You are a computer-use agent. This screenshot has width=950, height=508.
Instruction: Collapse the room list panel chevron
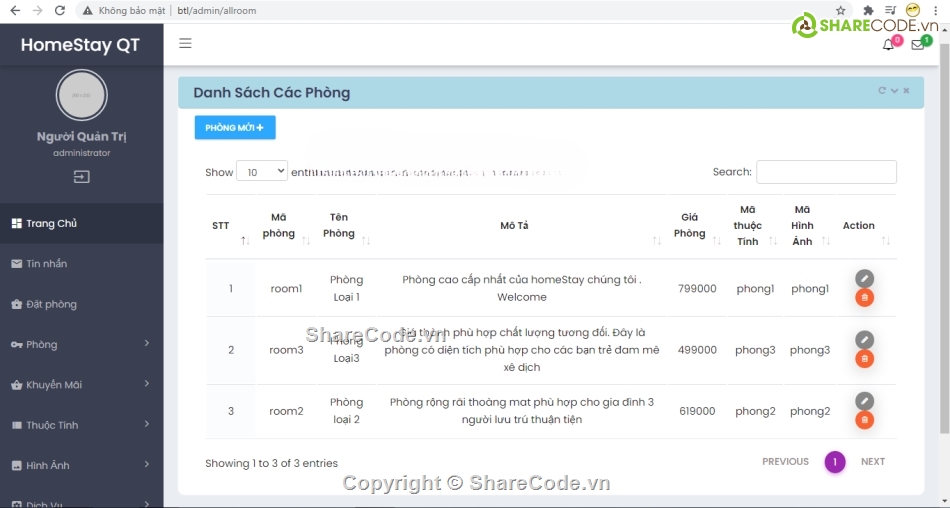pyautogui.click(x=894, y=91)
